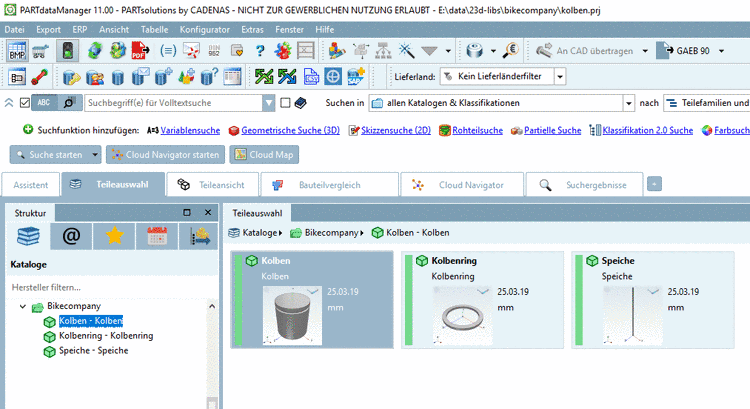The image size is (750, 409).
Task: Click the parenthesized equals sign icon
Action: 168,51
